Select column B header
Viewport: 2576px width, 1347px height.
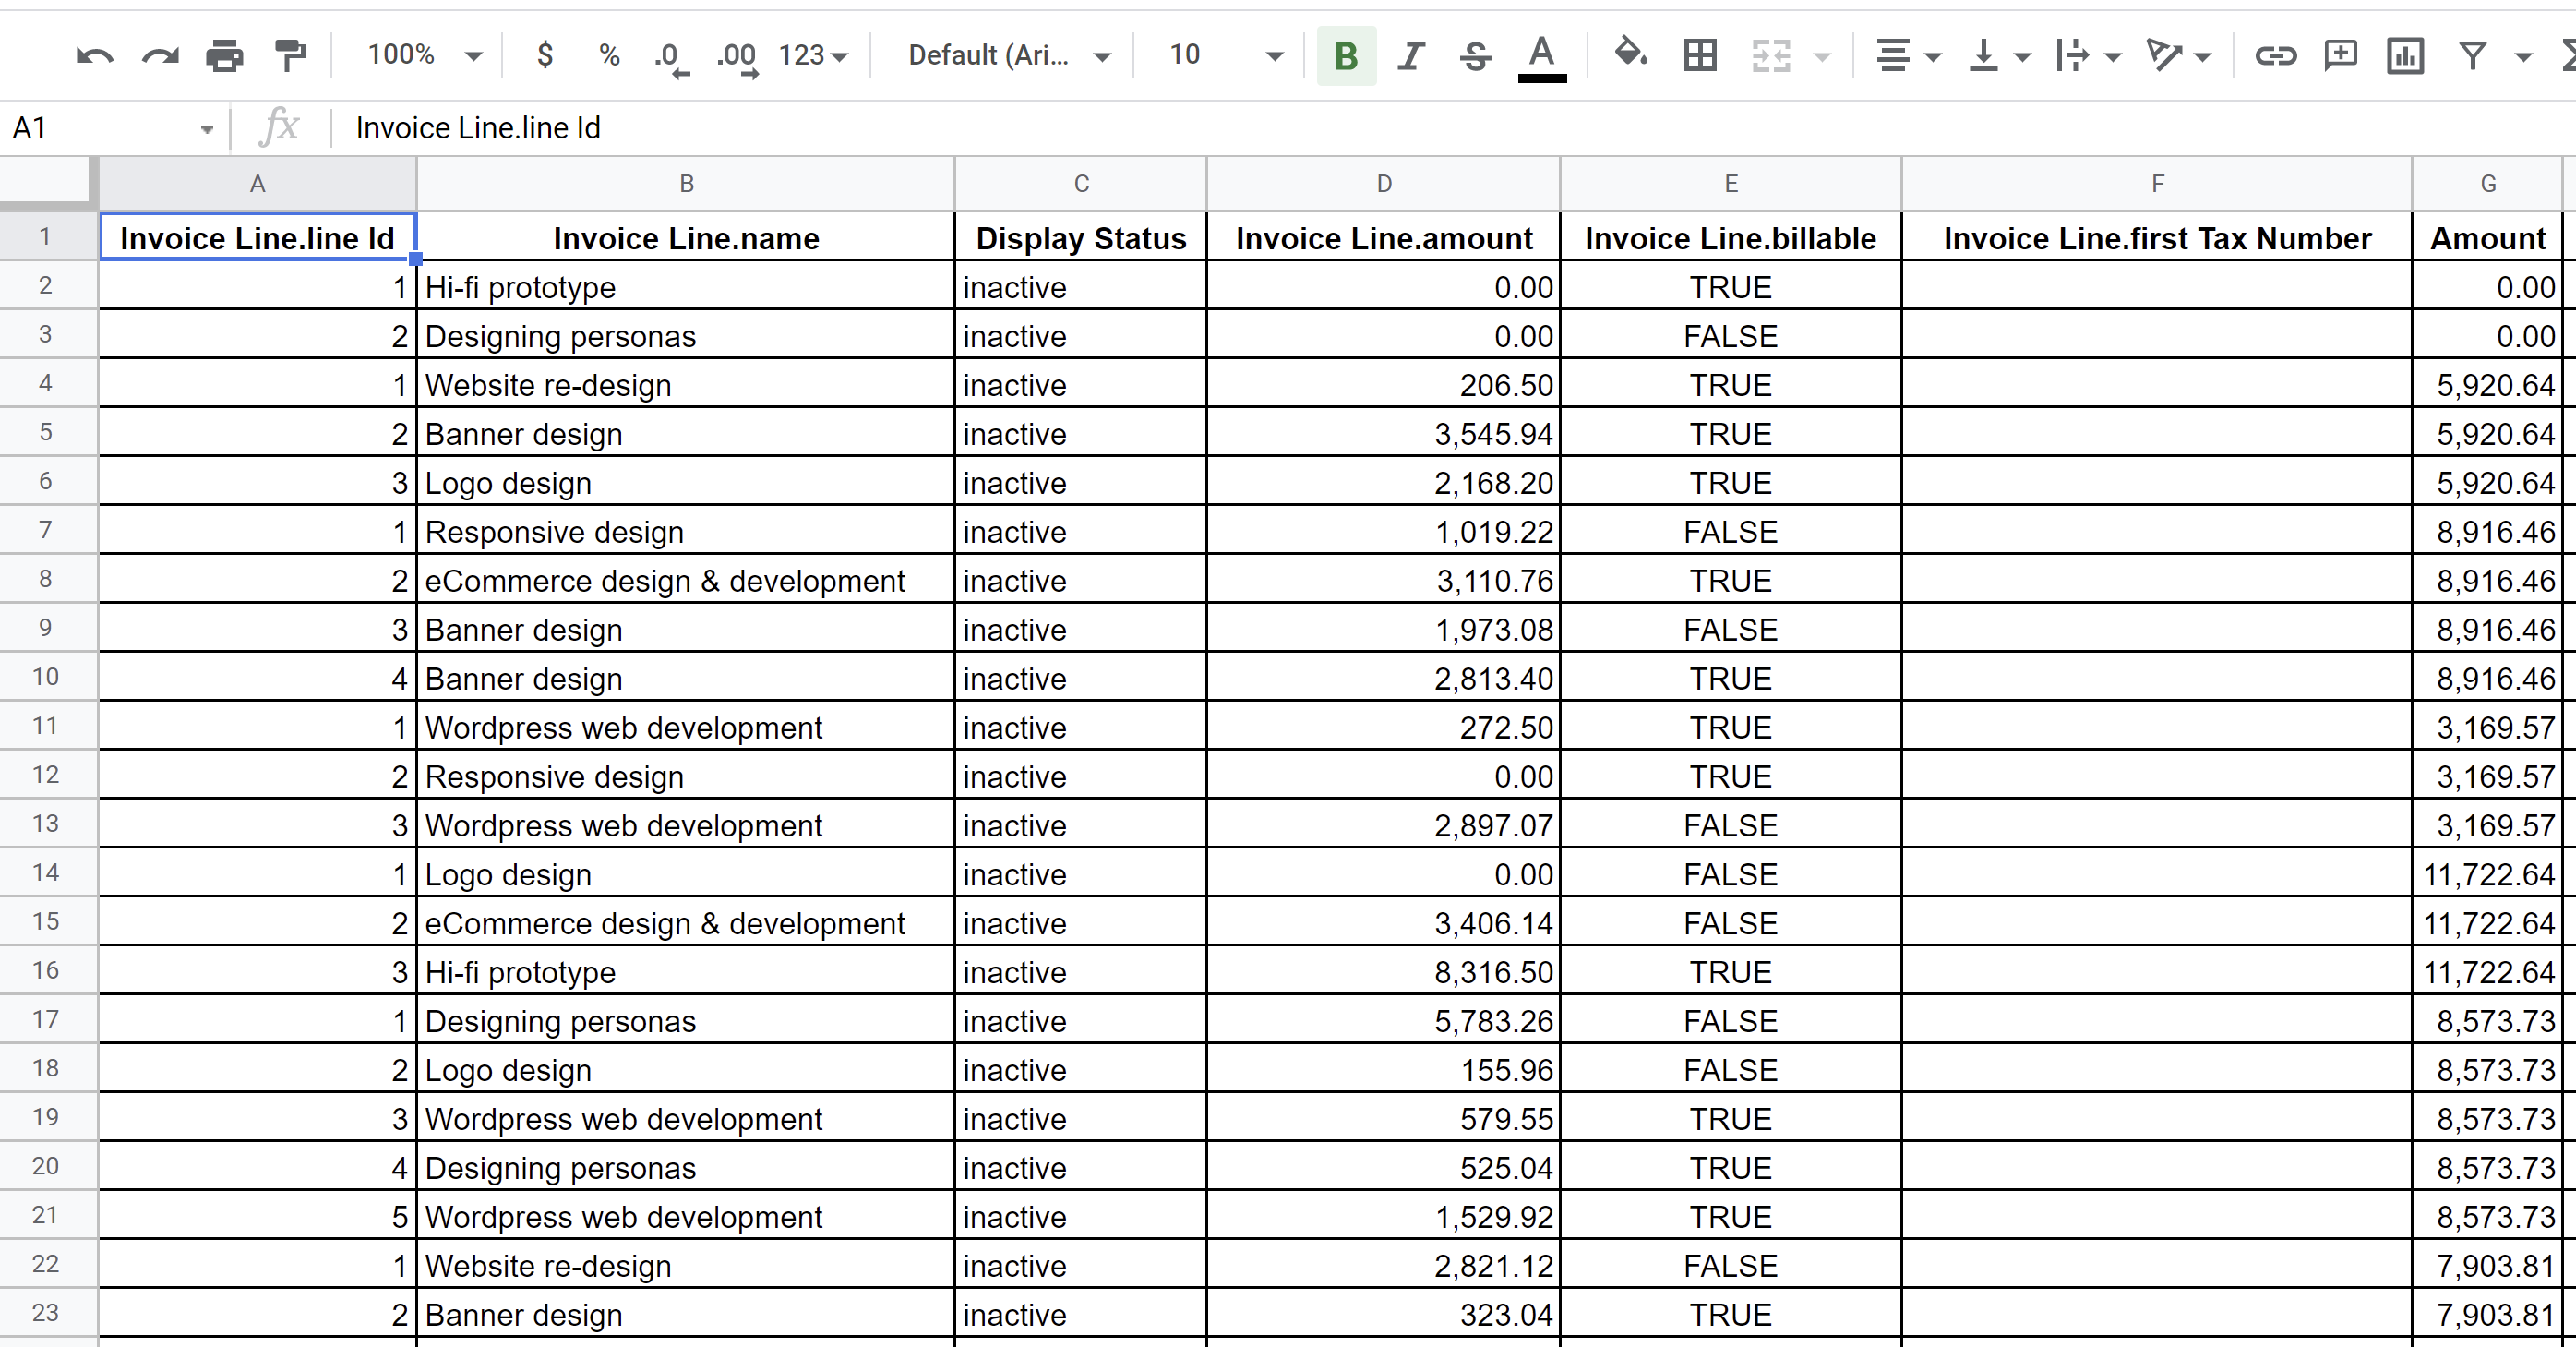[x=686, y=183]
